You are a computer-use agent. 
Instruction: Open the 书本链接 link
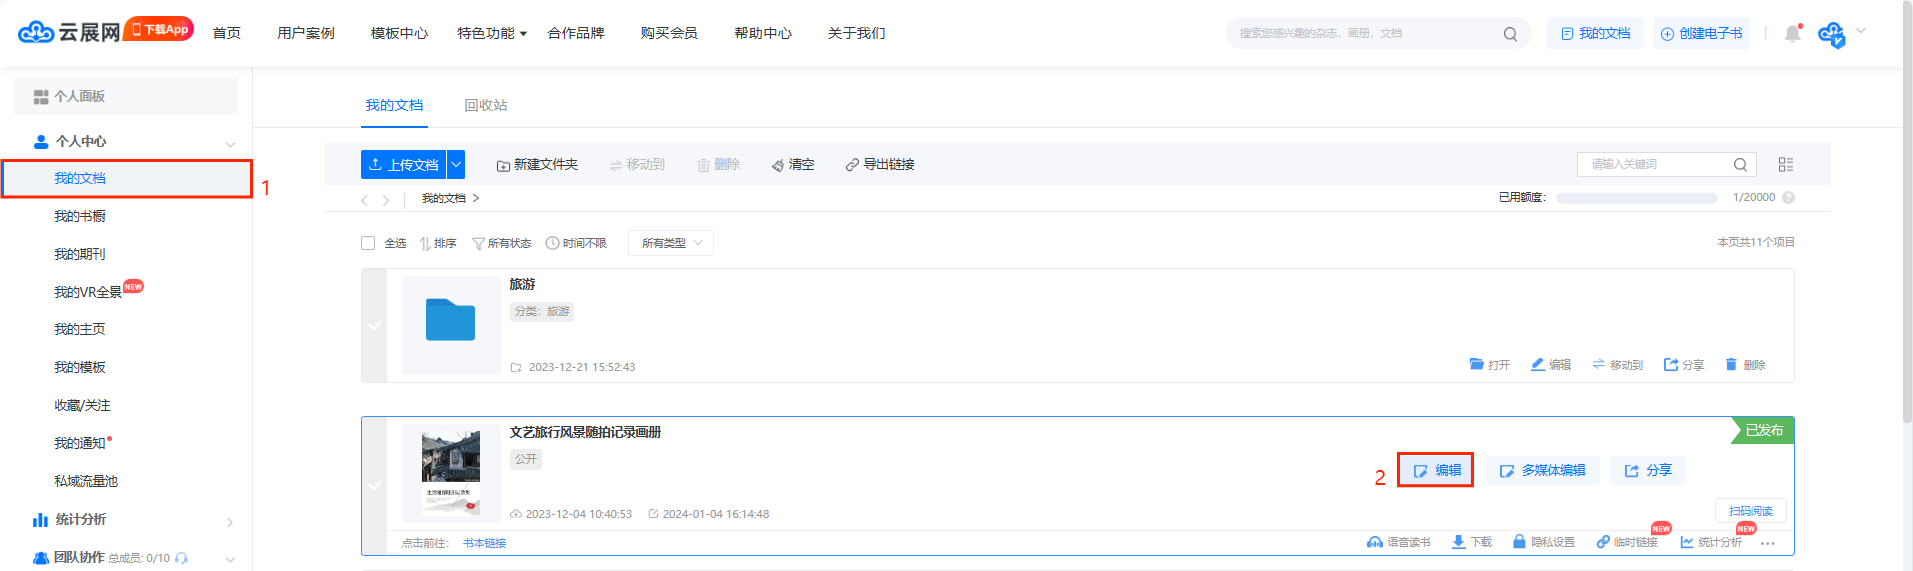(x=484, y=543)
